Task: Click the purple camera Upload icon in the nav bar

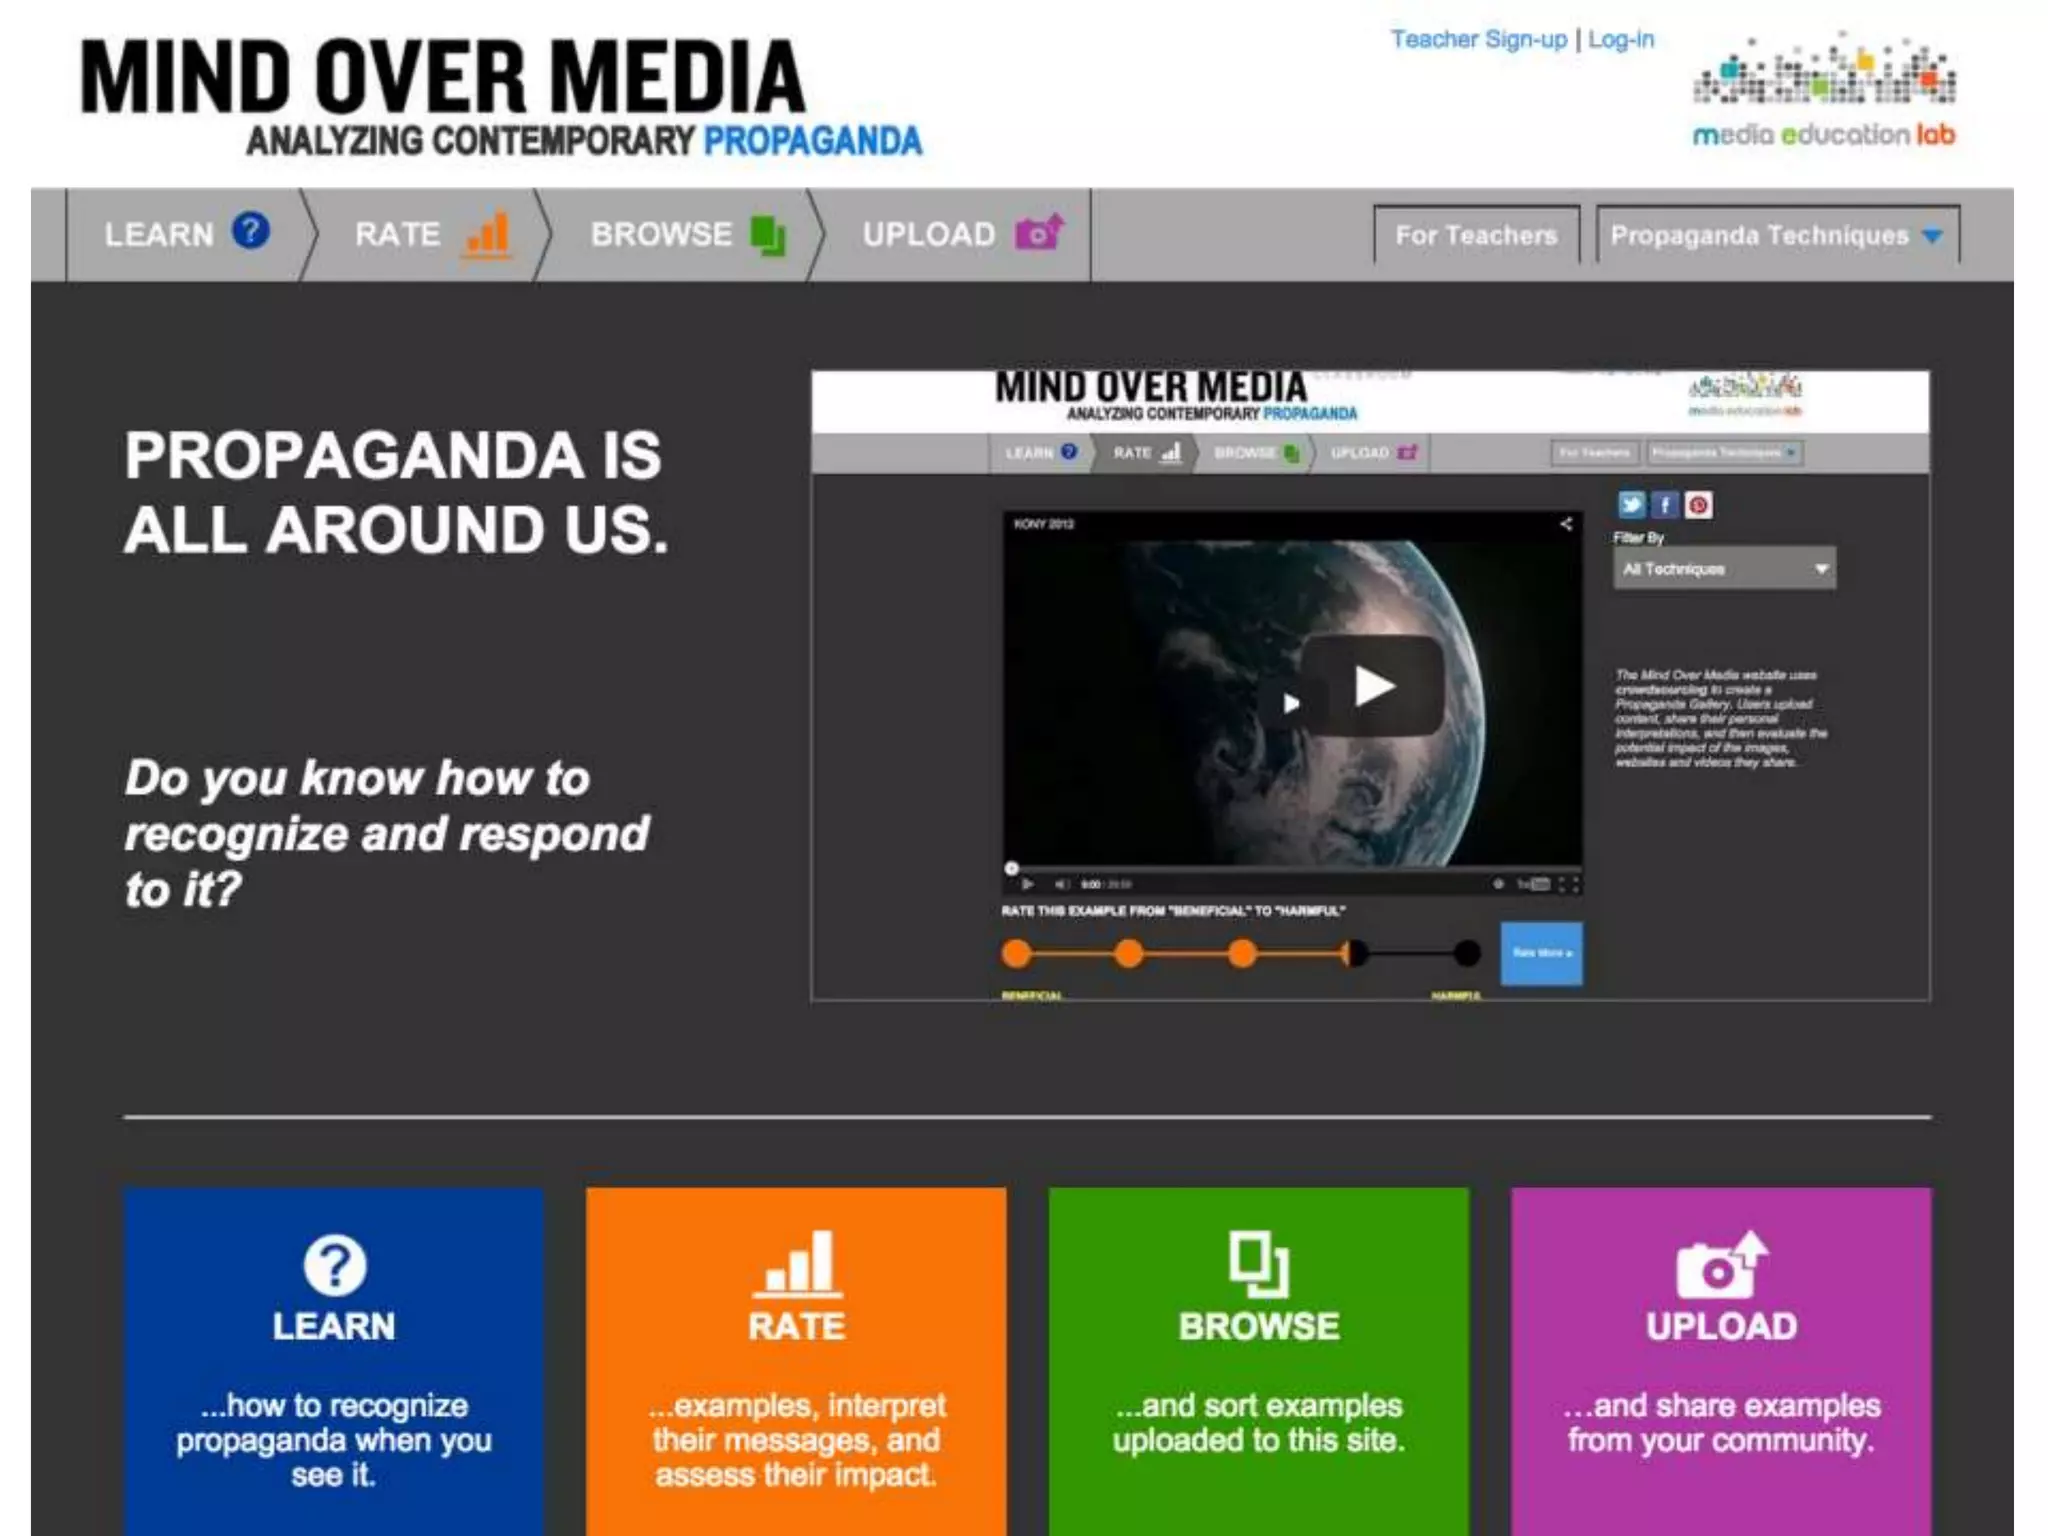Action: tap(1039, 232)
